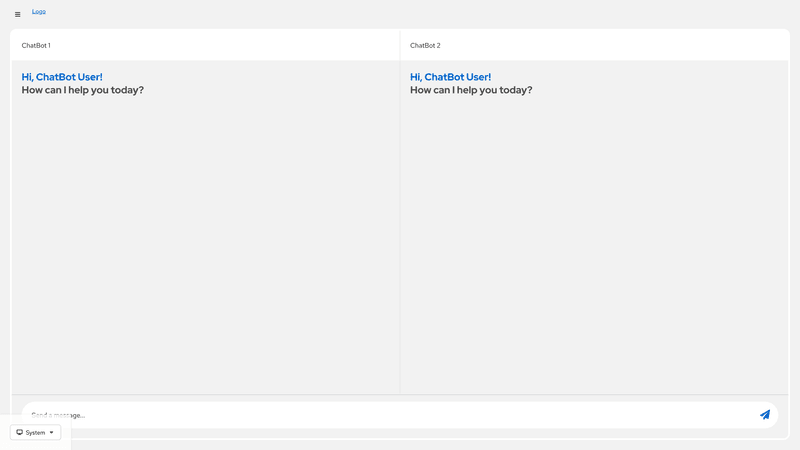
Task: Open the hamburger navigation menu
Action: pyautogui.click(x=17, y=15)
